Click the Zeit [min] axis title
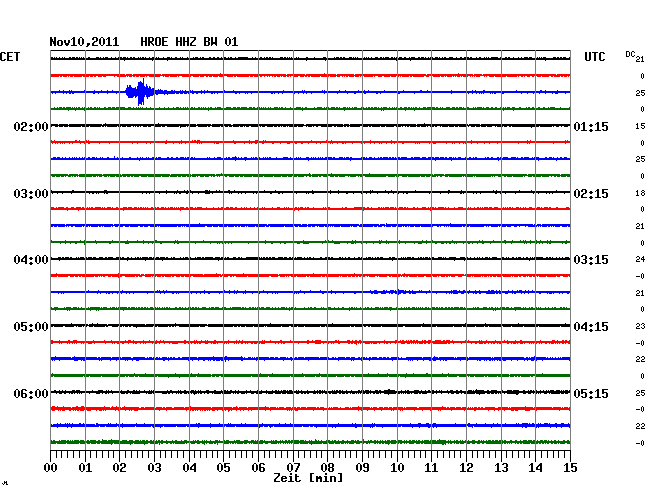 pos(308,478)
